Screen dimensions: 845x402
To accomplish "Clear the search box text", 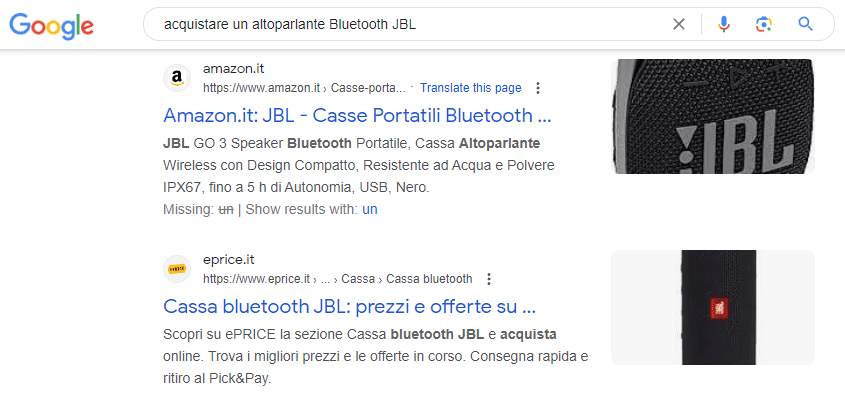I will [x=679, y=24].
